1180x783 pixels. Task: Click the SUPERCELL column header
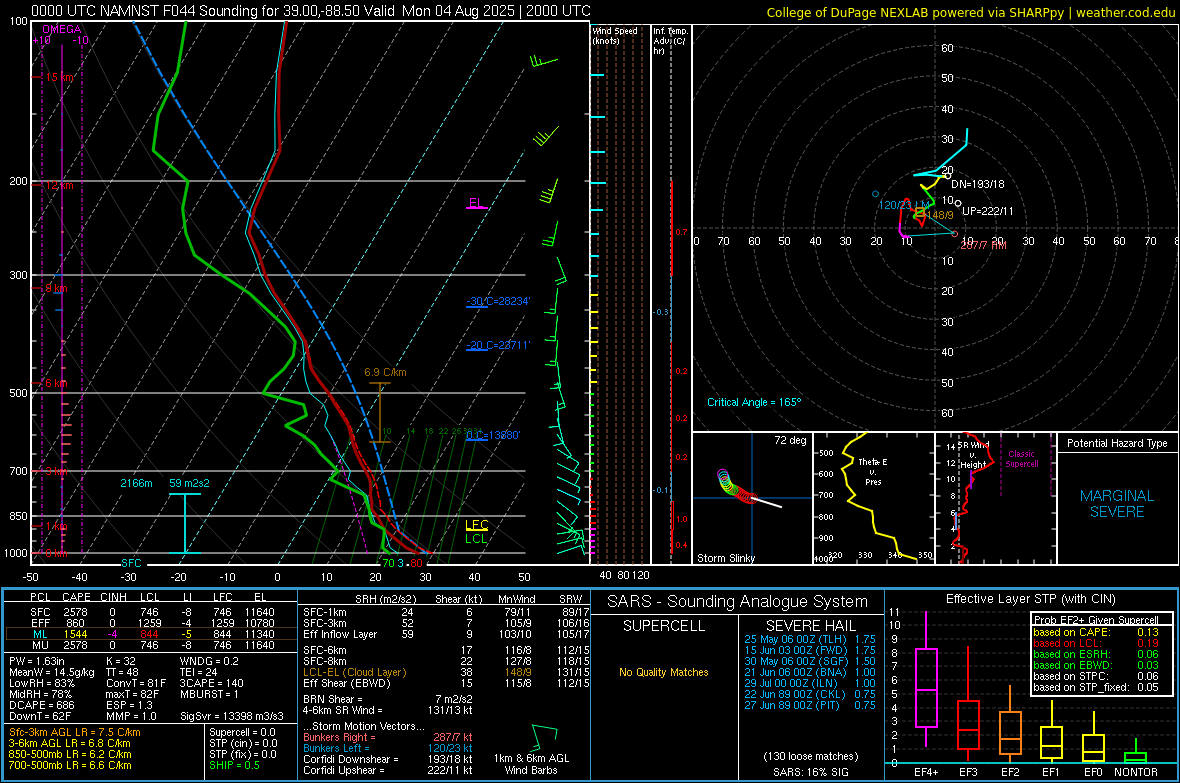664,626
